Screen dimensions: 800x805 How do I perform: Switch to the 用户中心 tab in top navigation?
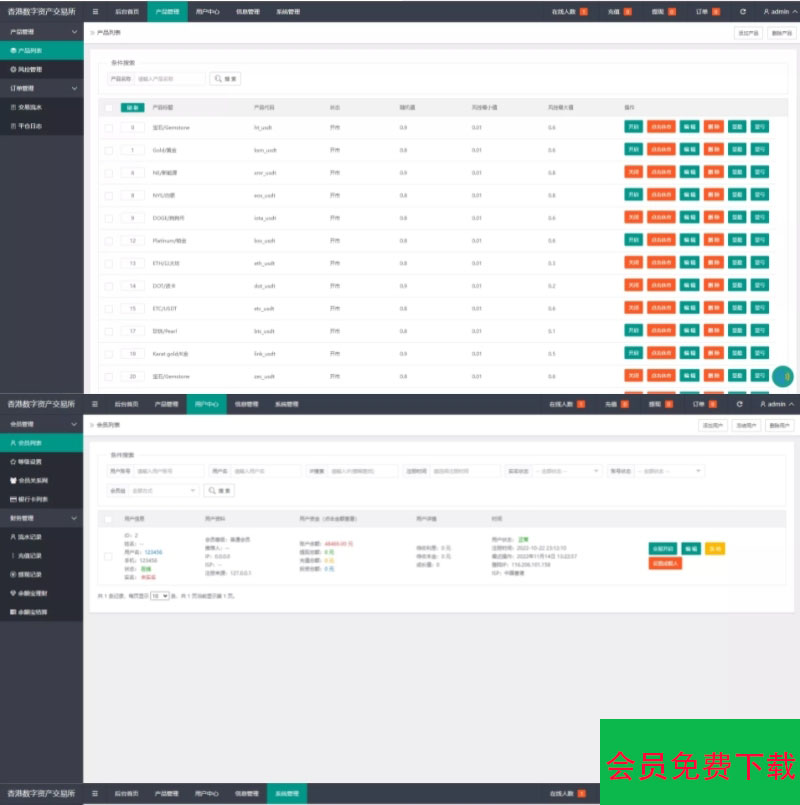pyautogui.click(x=207, y=11)
